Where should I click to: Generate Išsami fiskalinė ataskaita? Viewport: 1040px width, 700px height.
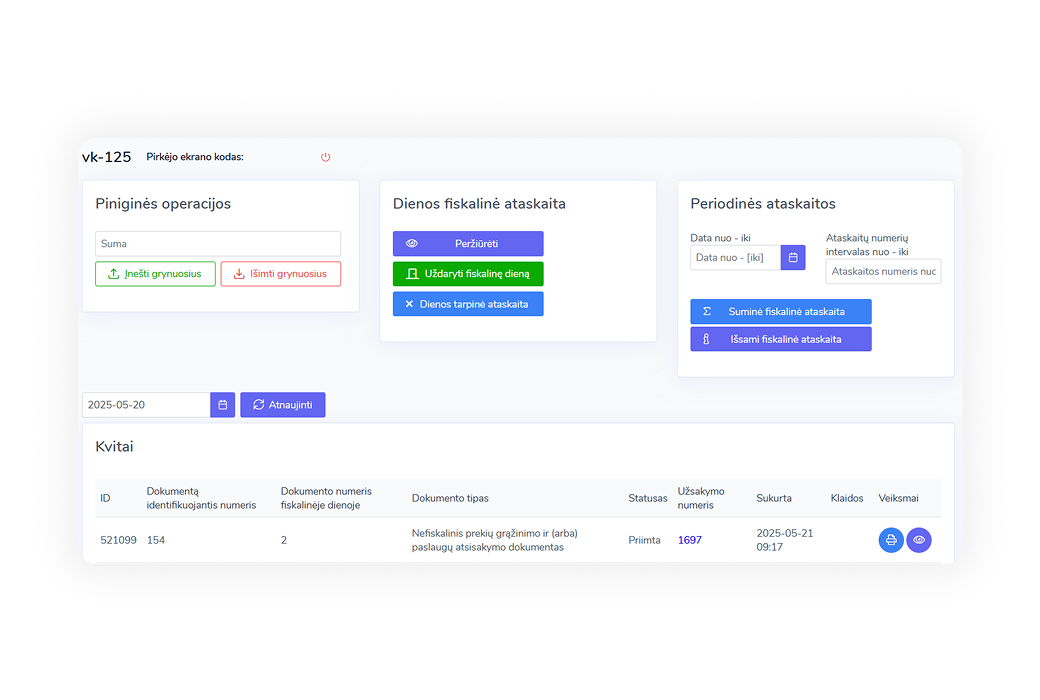coord(780,340)
